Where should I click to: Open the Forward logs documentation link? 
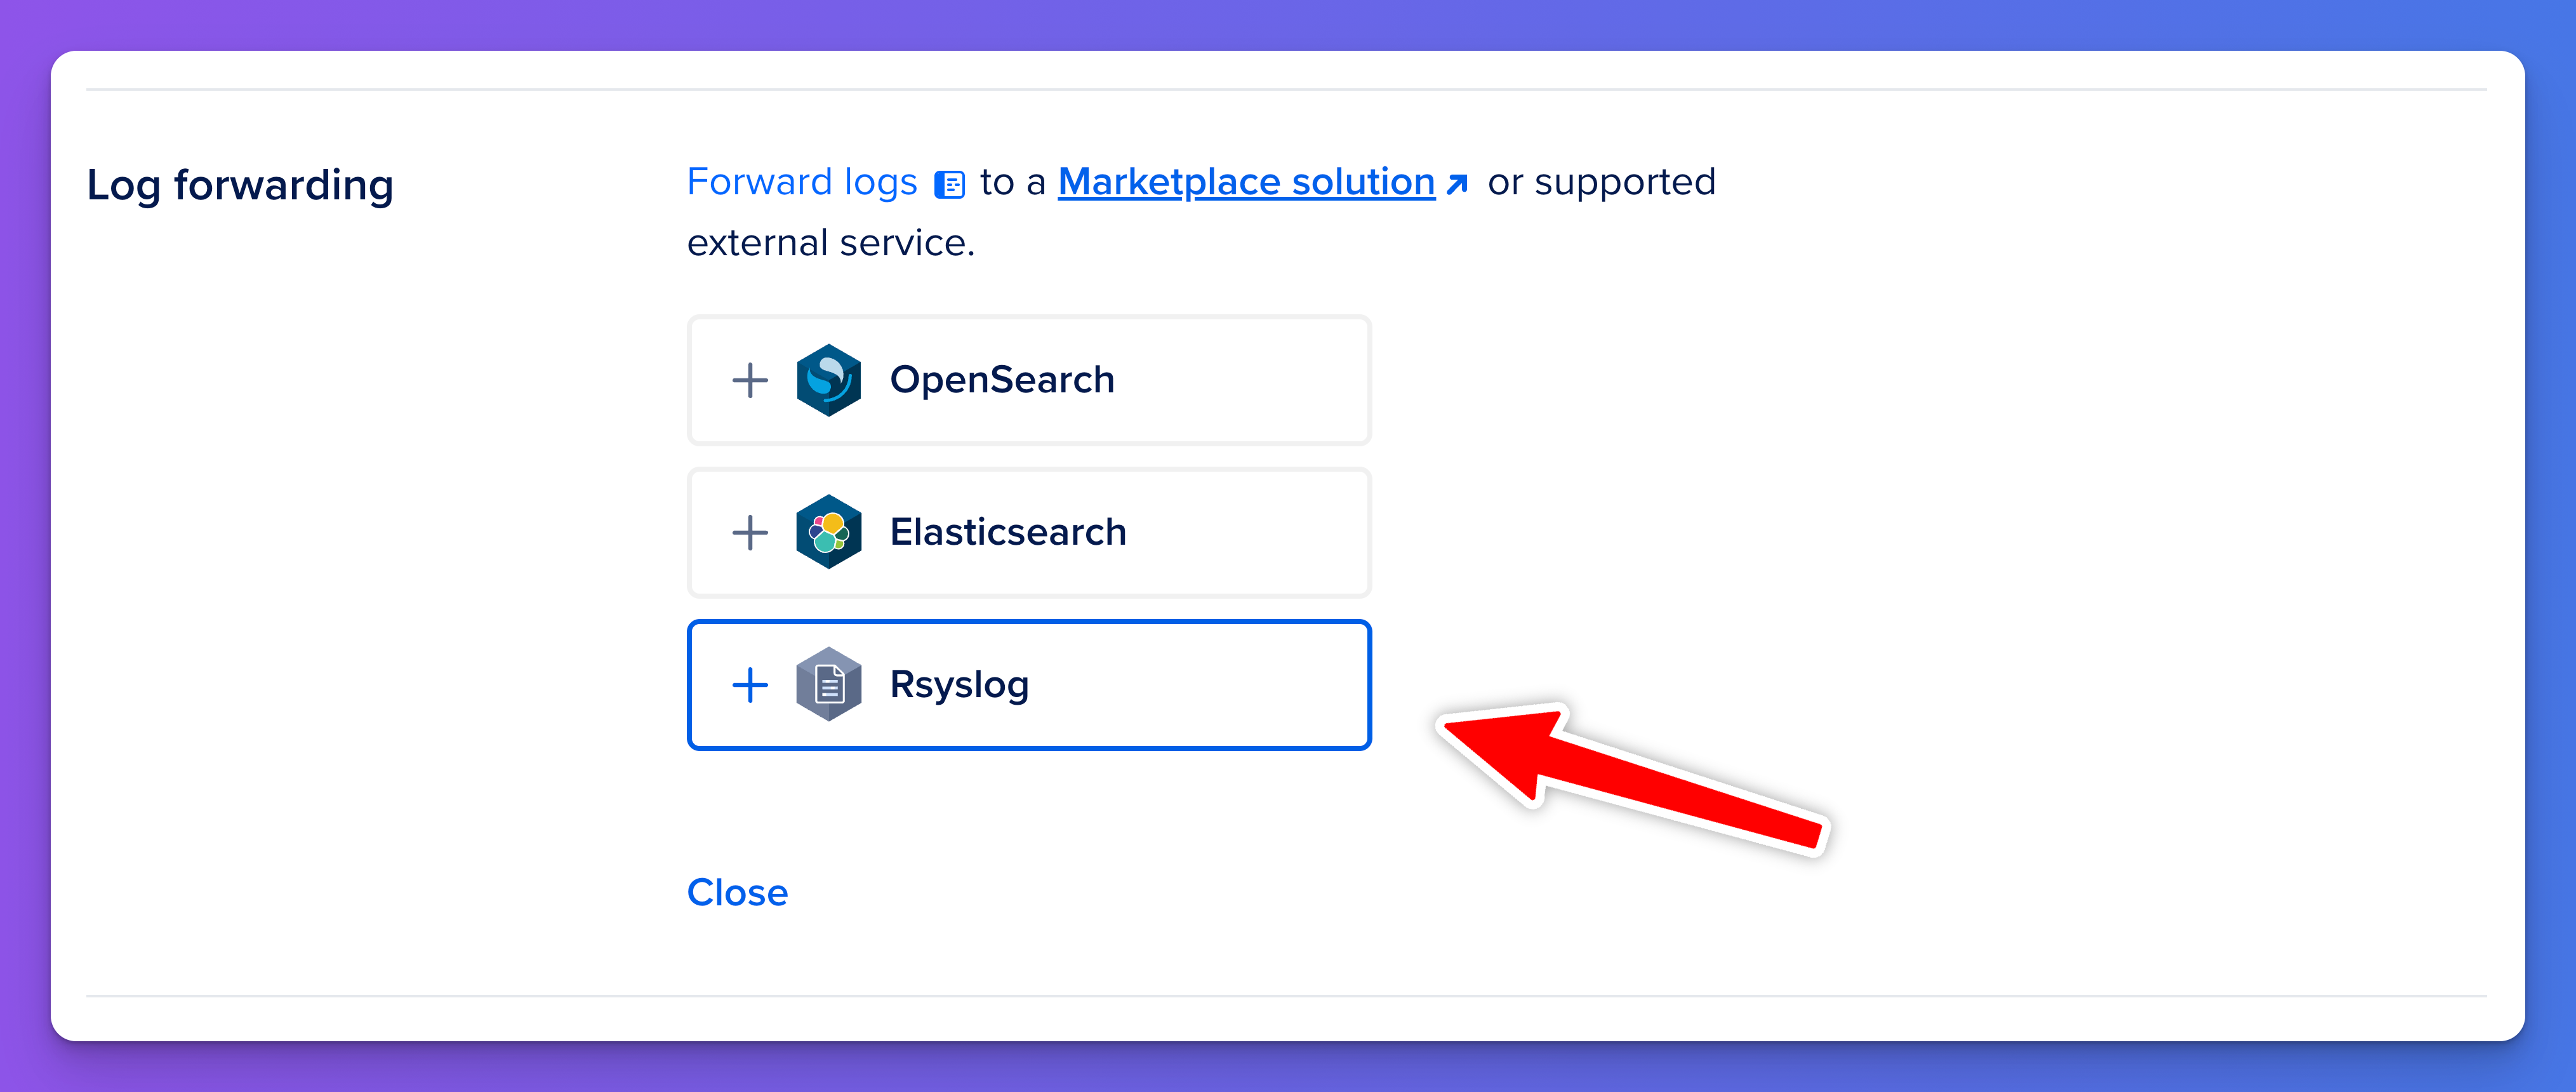pos(802,182)
